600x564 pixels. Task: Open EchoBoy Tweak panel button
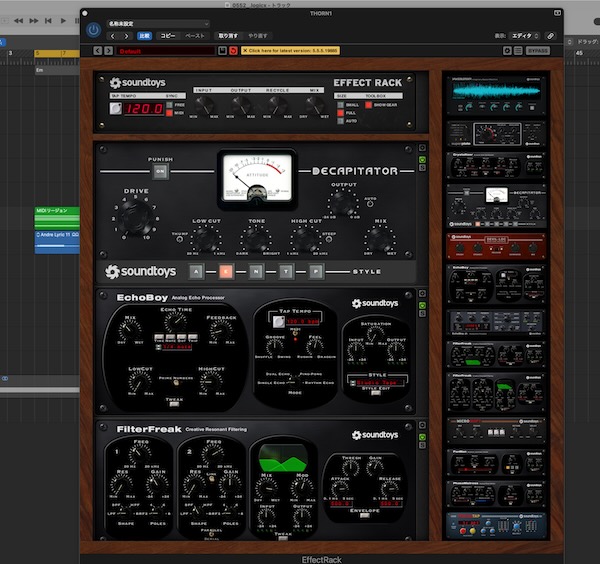pos(174,404)
